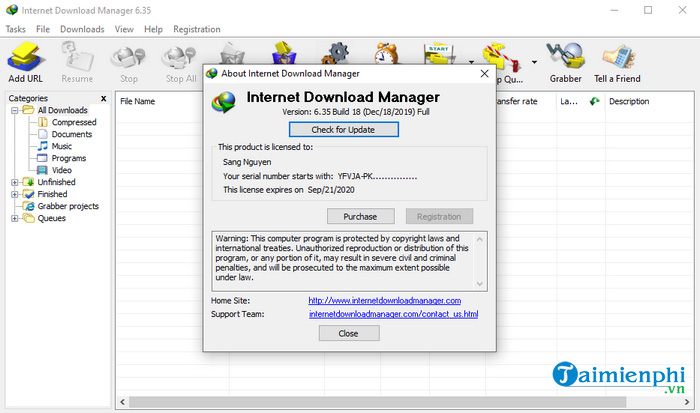Screen dimensions: 700x413
Task: Click the license expiry 'Sep/21/2020' text
Action: point(331,190)
